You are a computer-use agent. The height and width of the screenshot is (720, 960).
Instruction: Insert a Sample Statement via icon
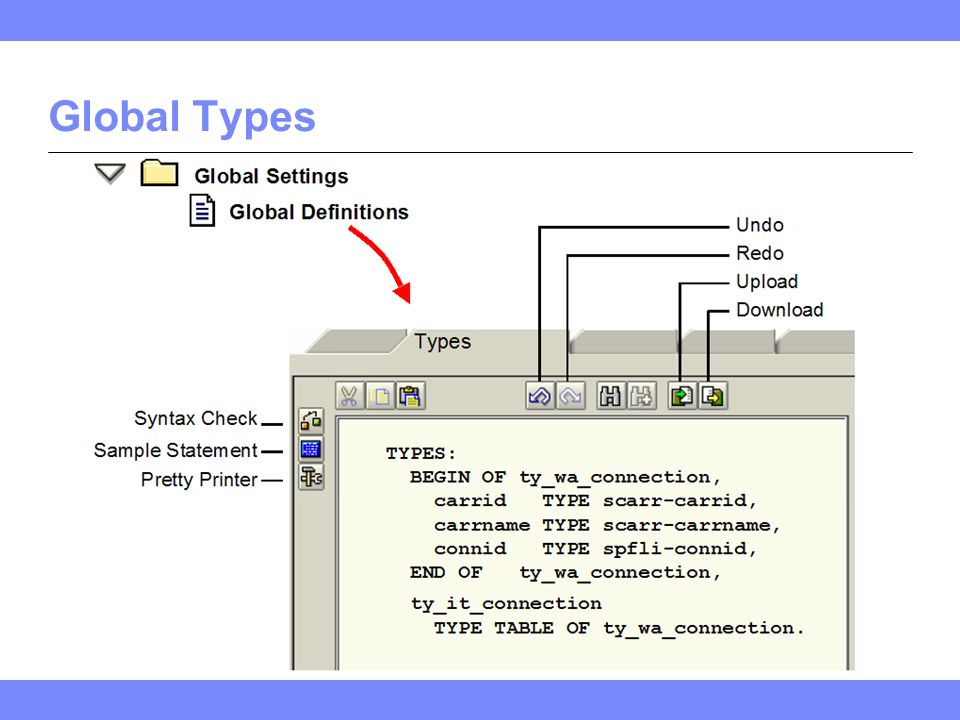[311, 449]
